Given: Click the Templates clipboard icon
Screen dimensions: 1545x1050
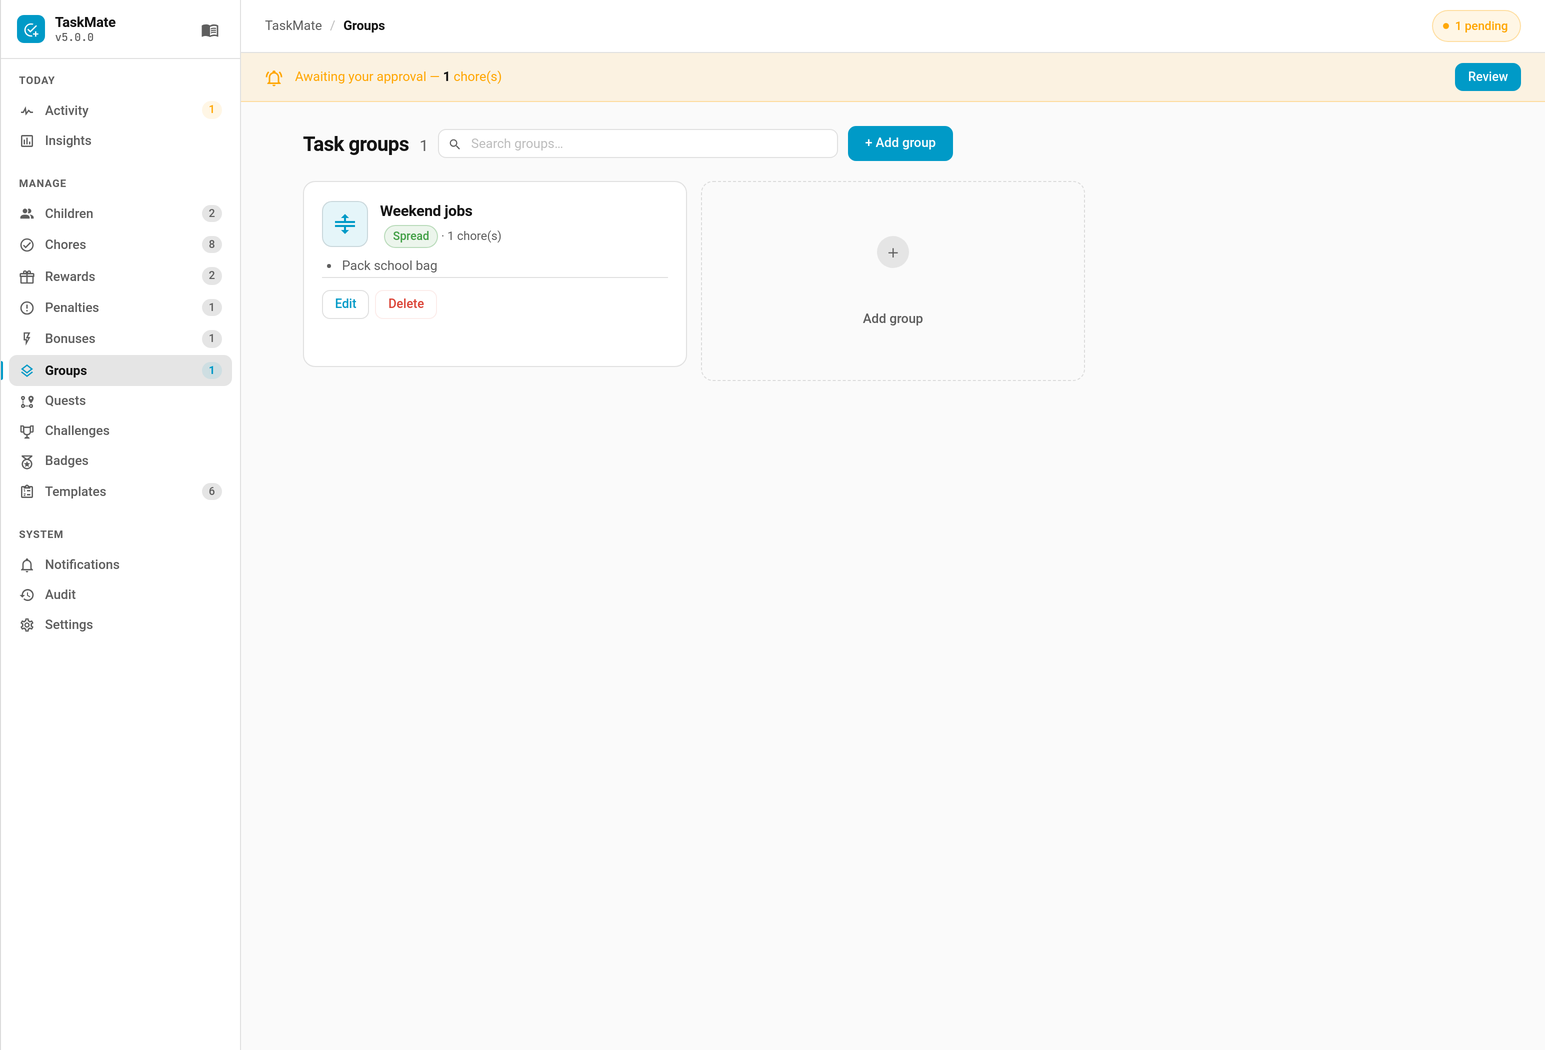Looking at the screenshot, I should (x=27, y=492).
